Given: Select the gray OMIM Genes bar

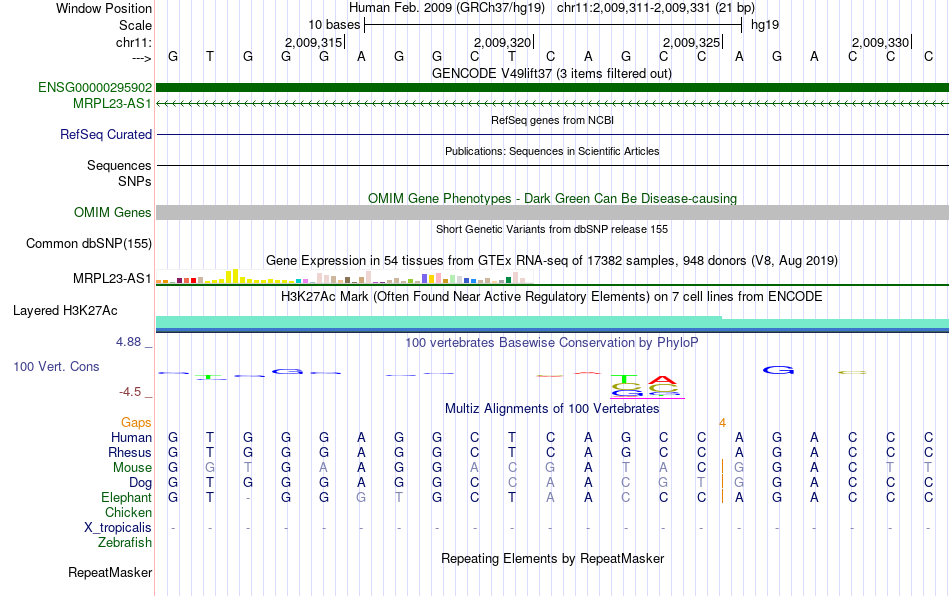Looking at the screenshot, I should (553, 213).
